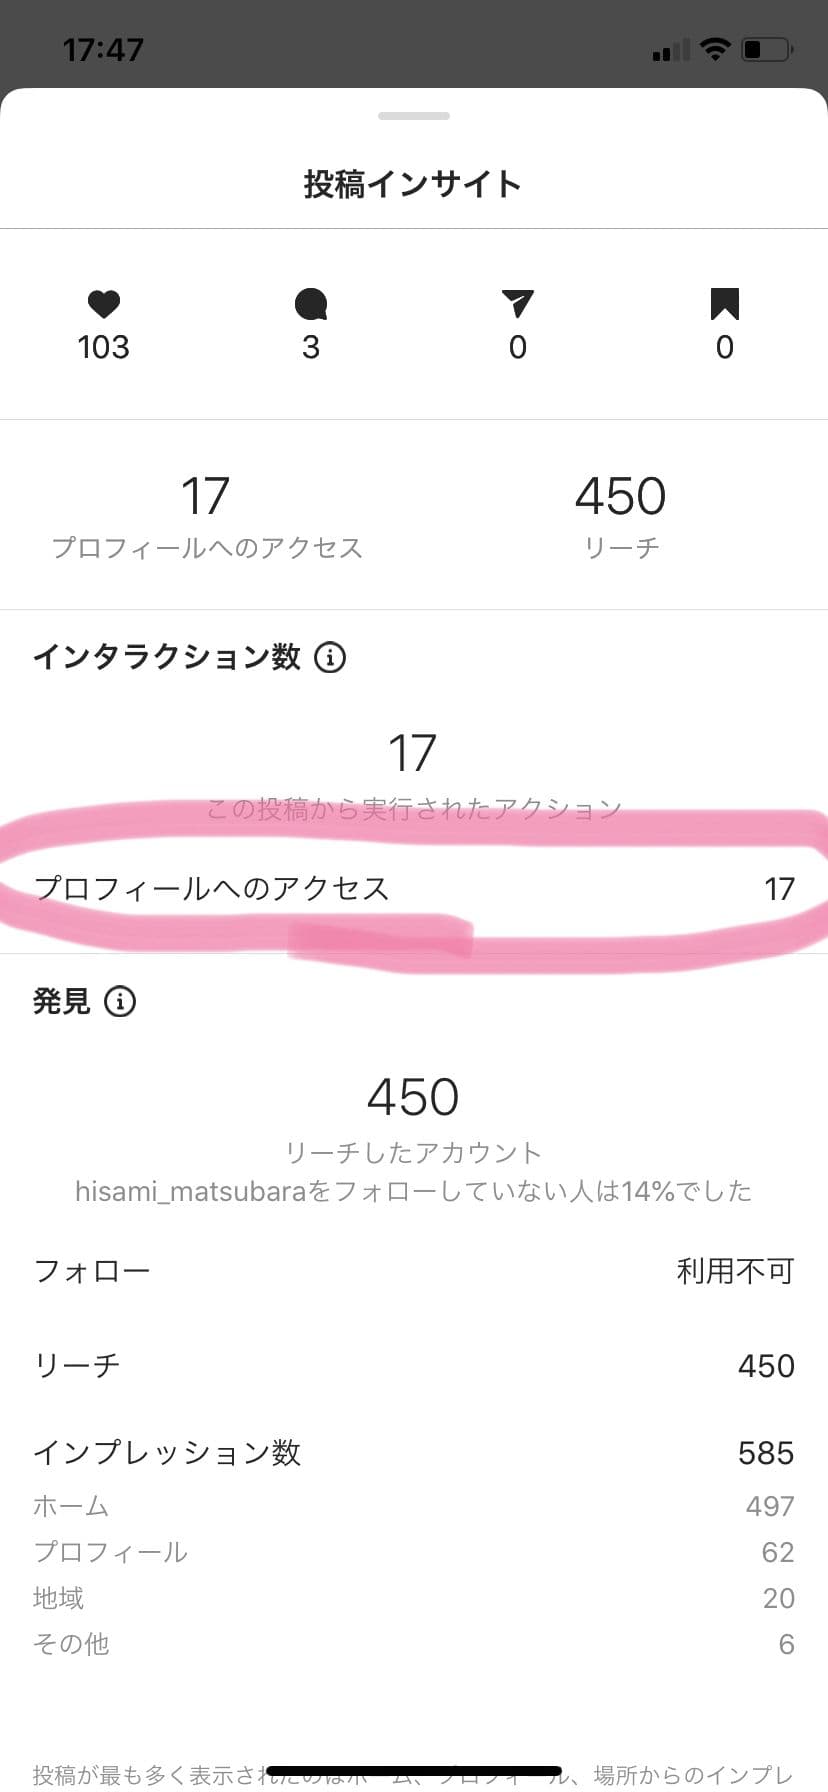Tap the Wi-Fi status icon
The width and height of the screenshot is (828, 1792).
[715, 49]
